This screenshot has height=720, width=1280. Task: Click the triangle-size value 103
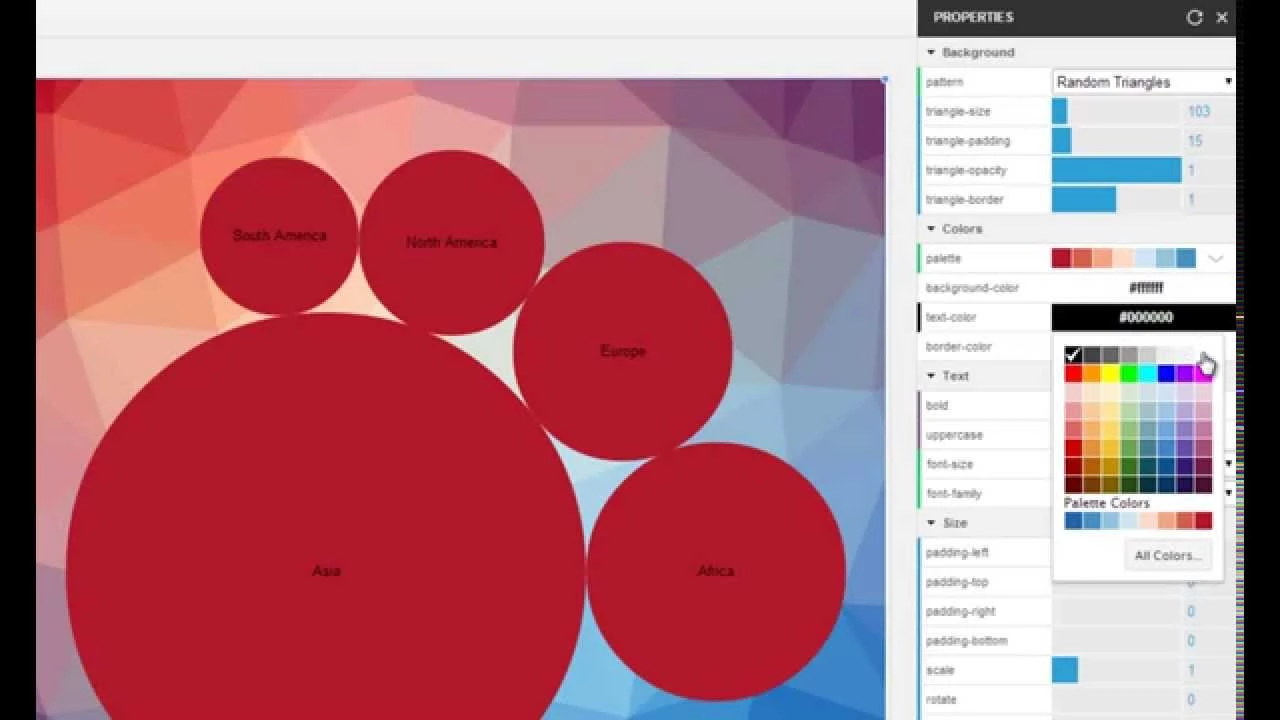(1198, 111)
